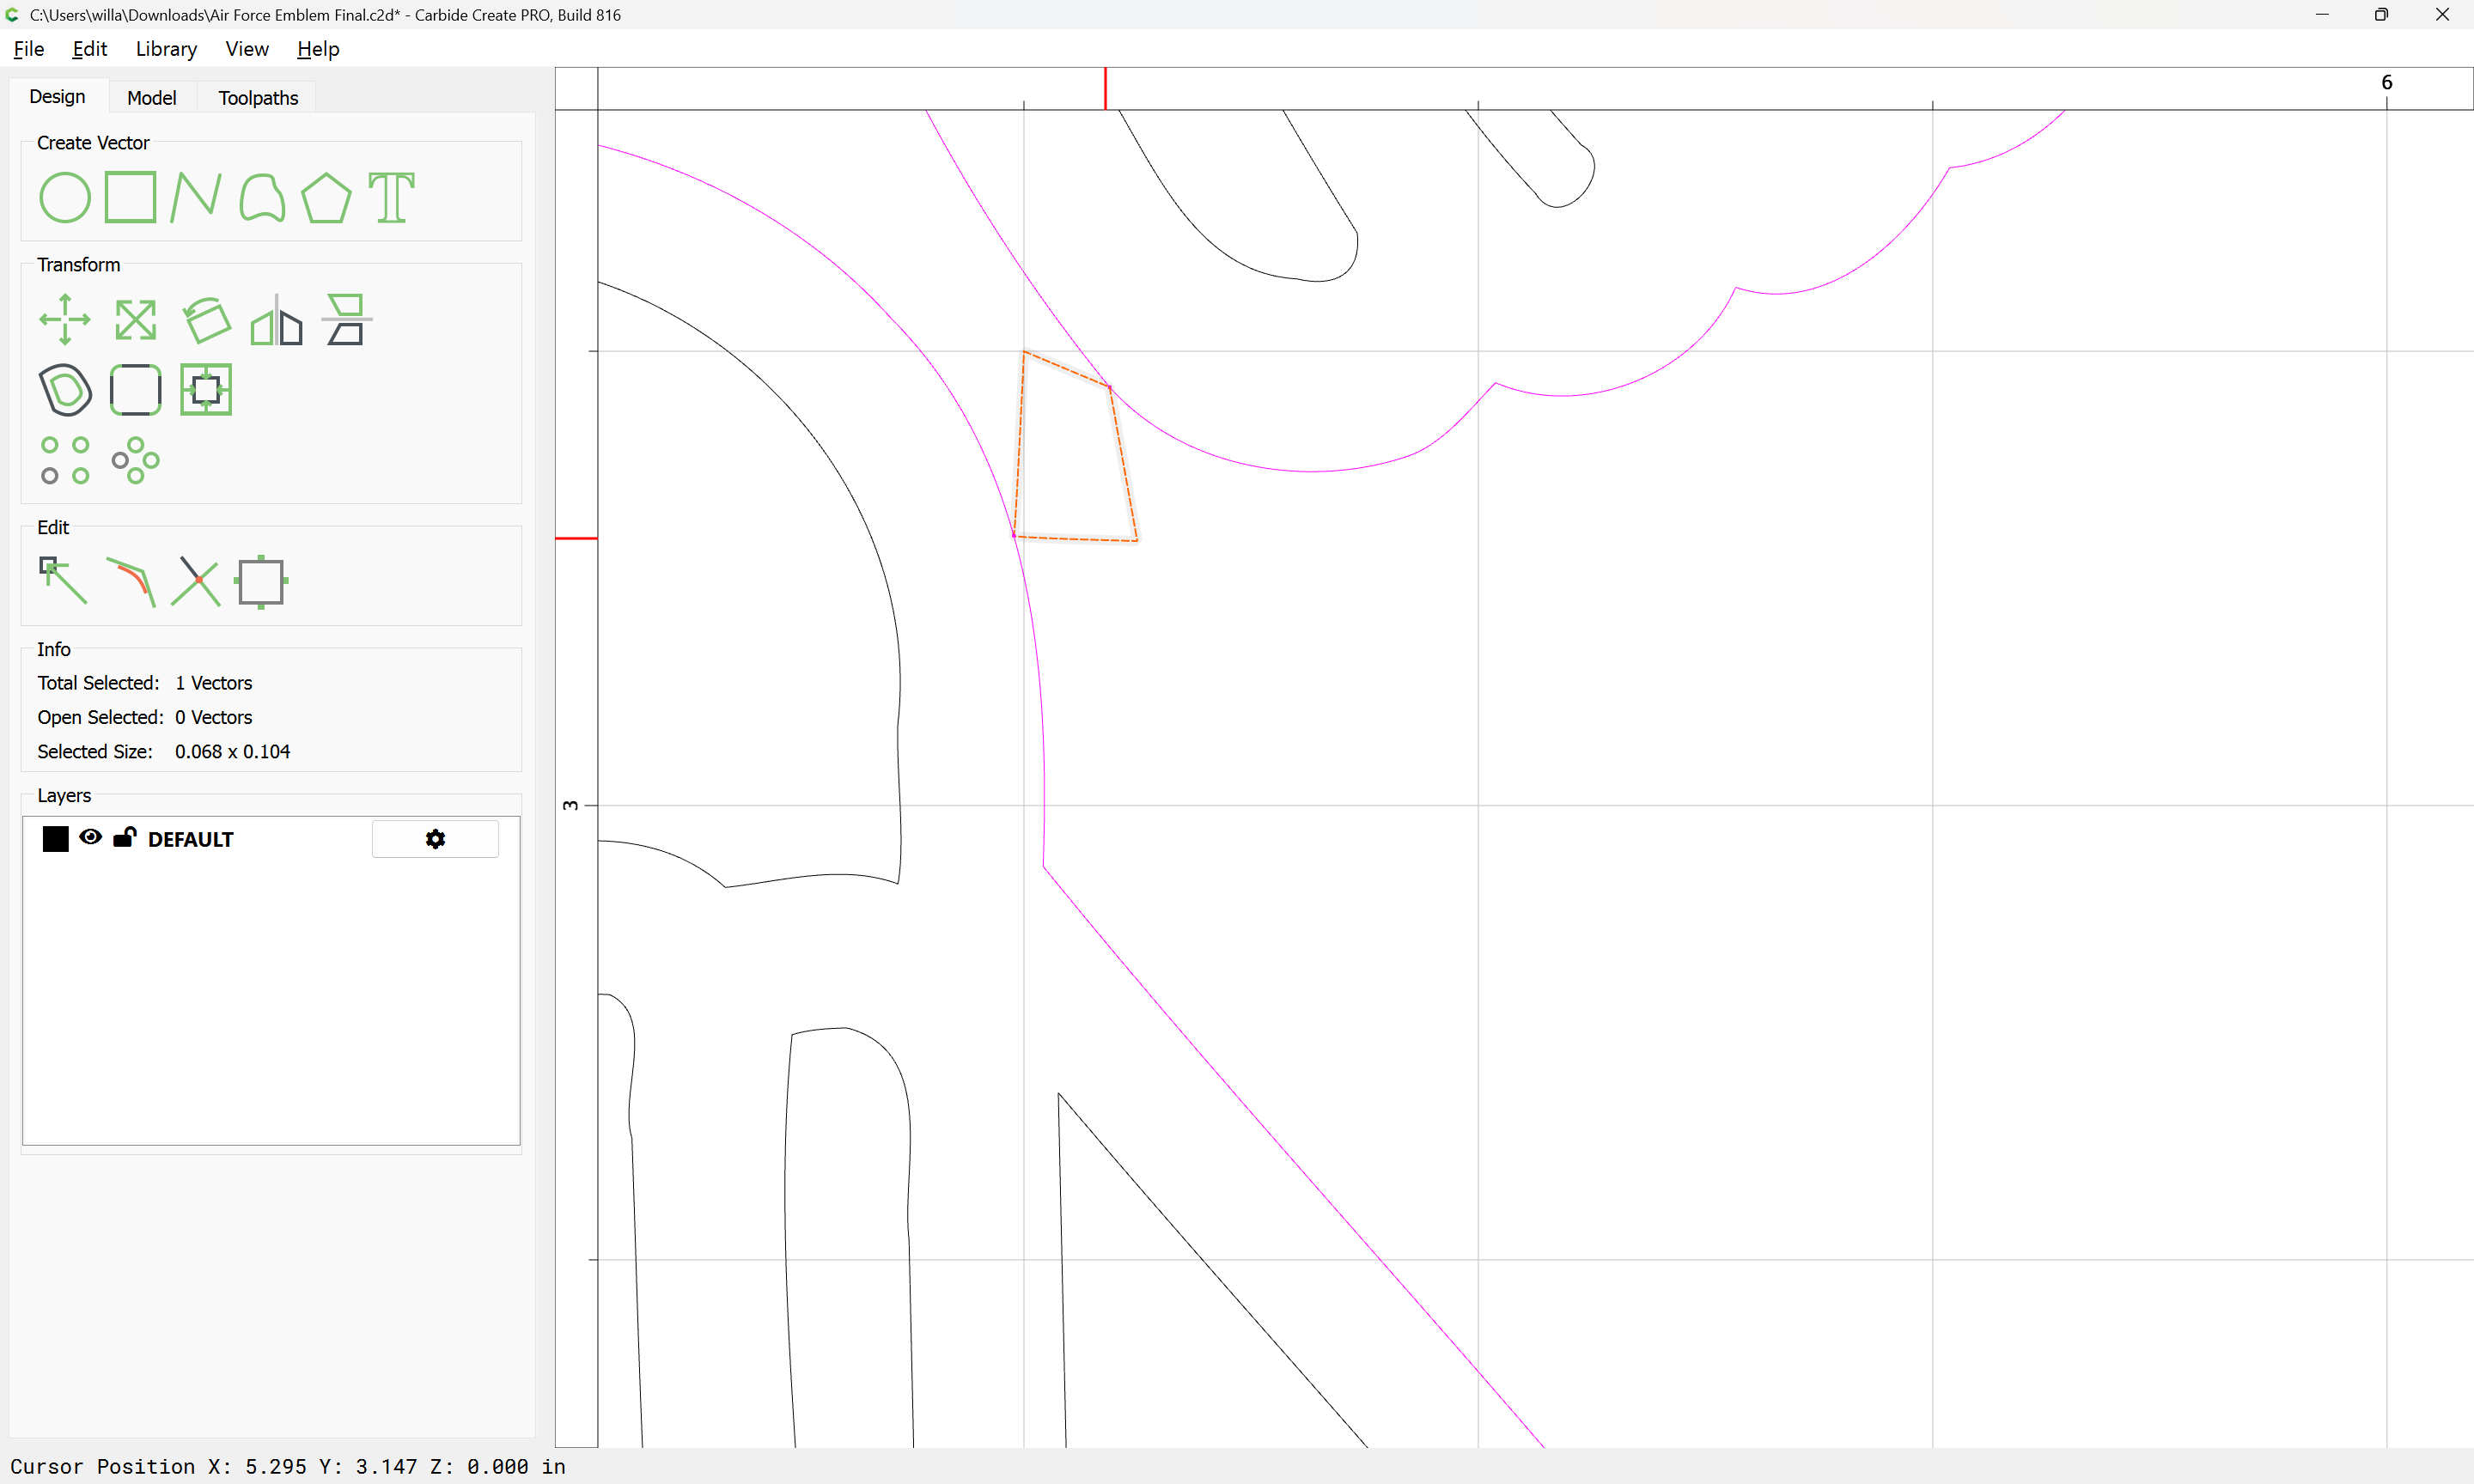Switch to the Toolpaths tab
2474x1484 pixels.
pyautogui.click(x=258, y=98)
